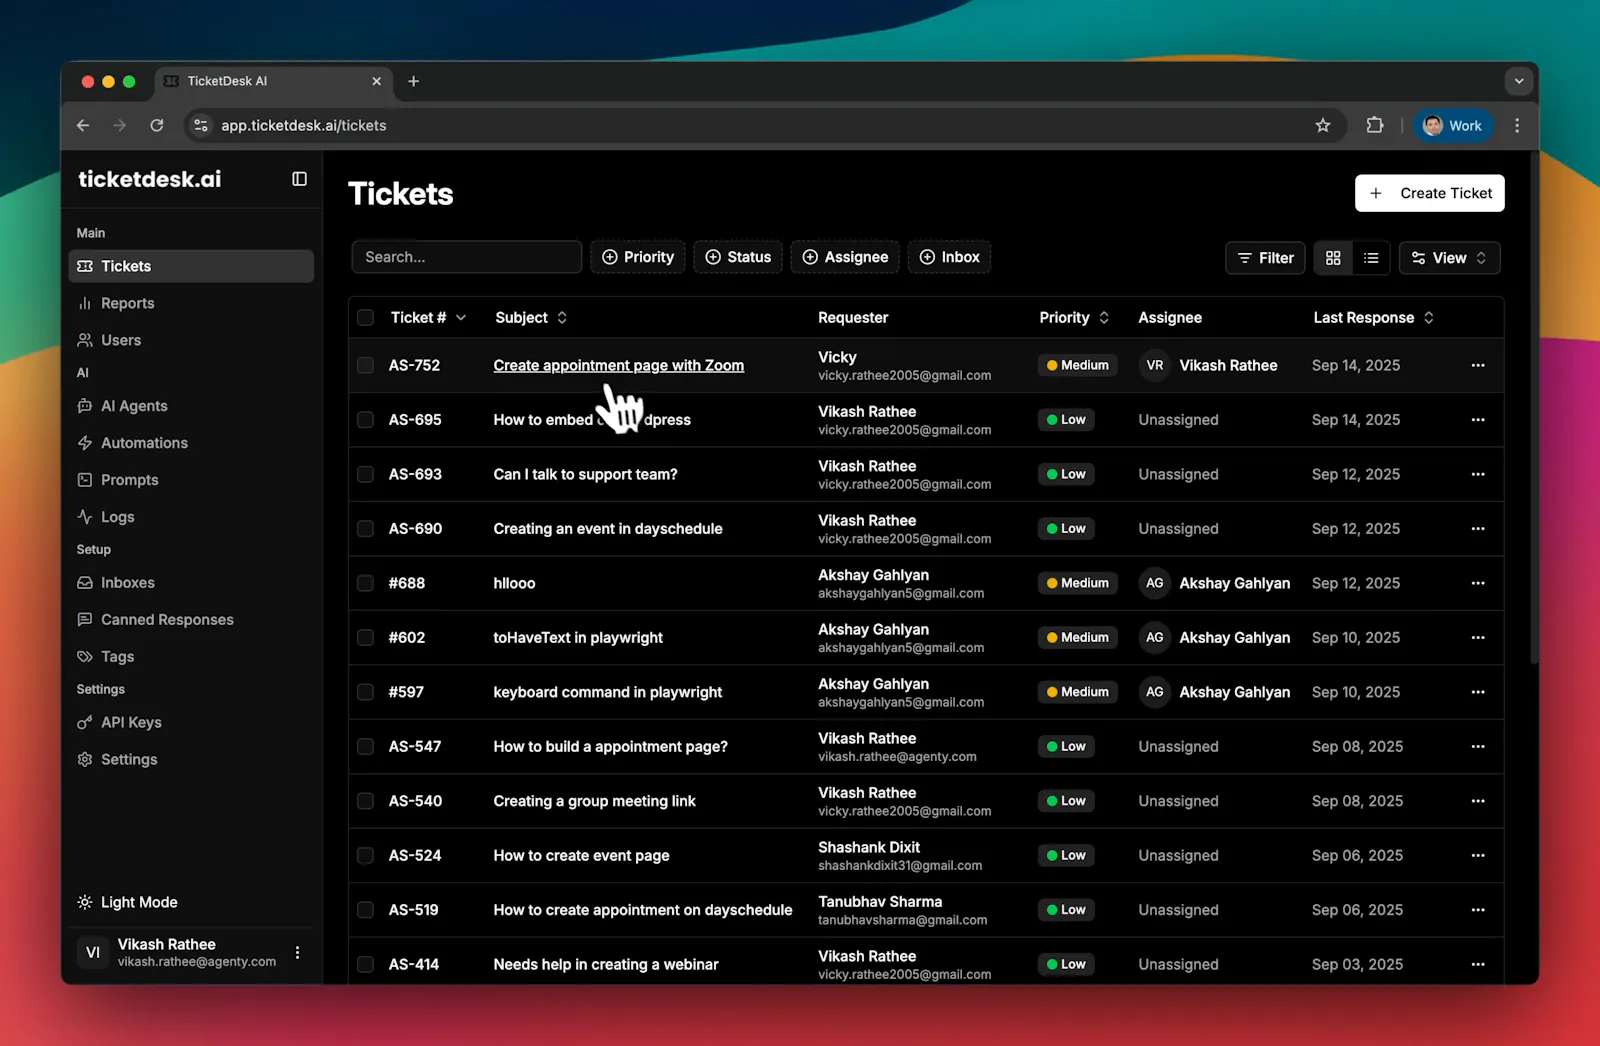The height and width of the screenshot is (1046, 1600).
Task: Go back in browser history
Action: click(83, 125)
